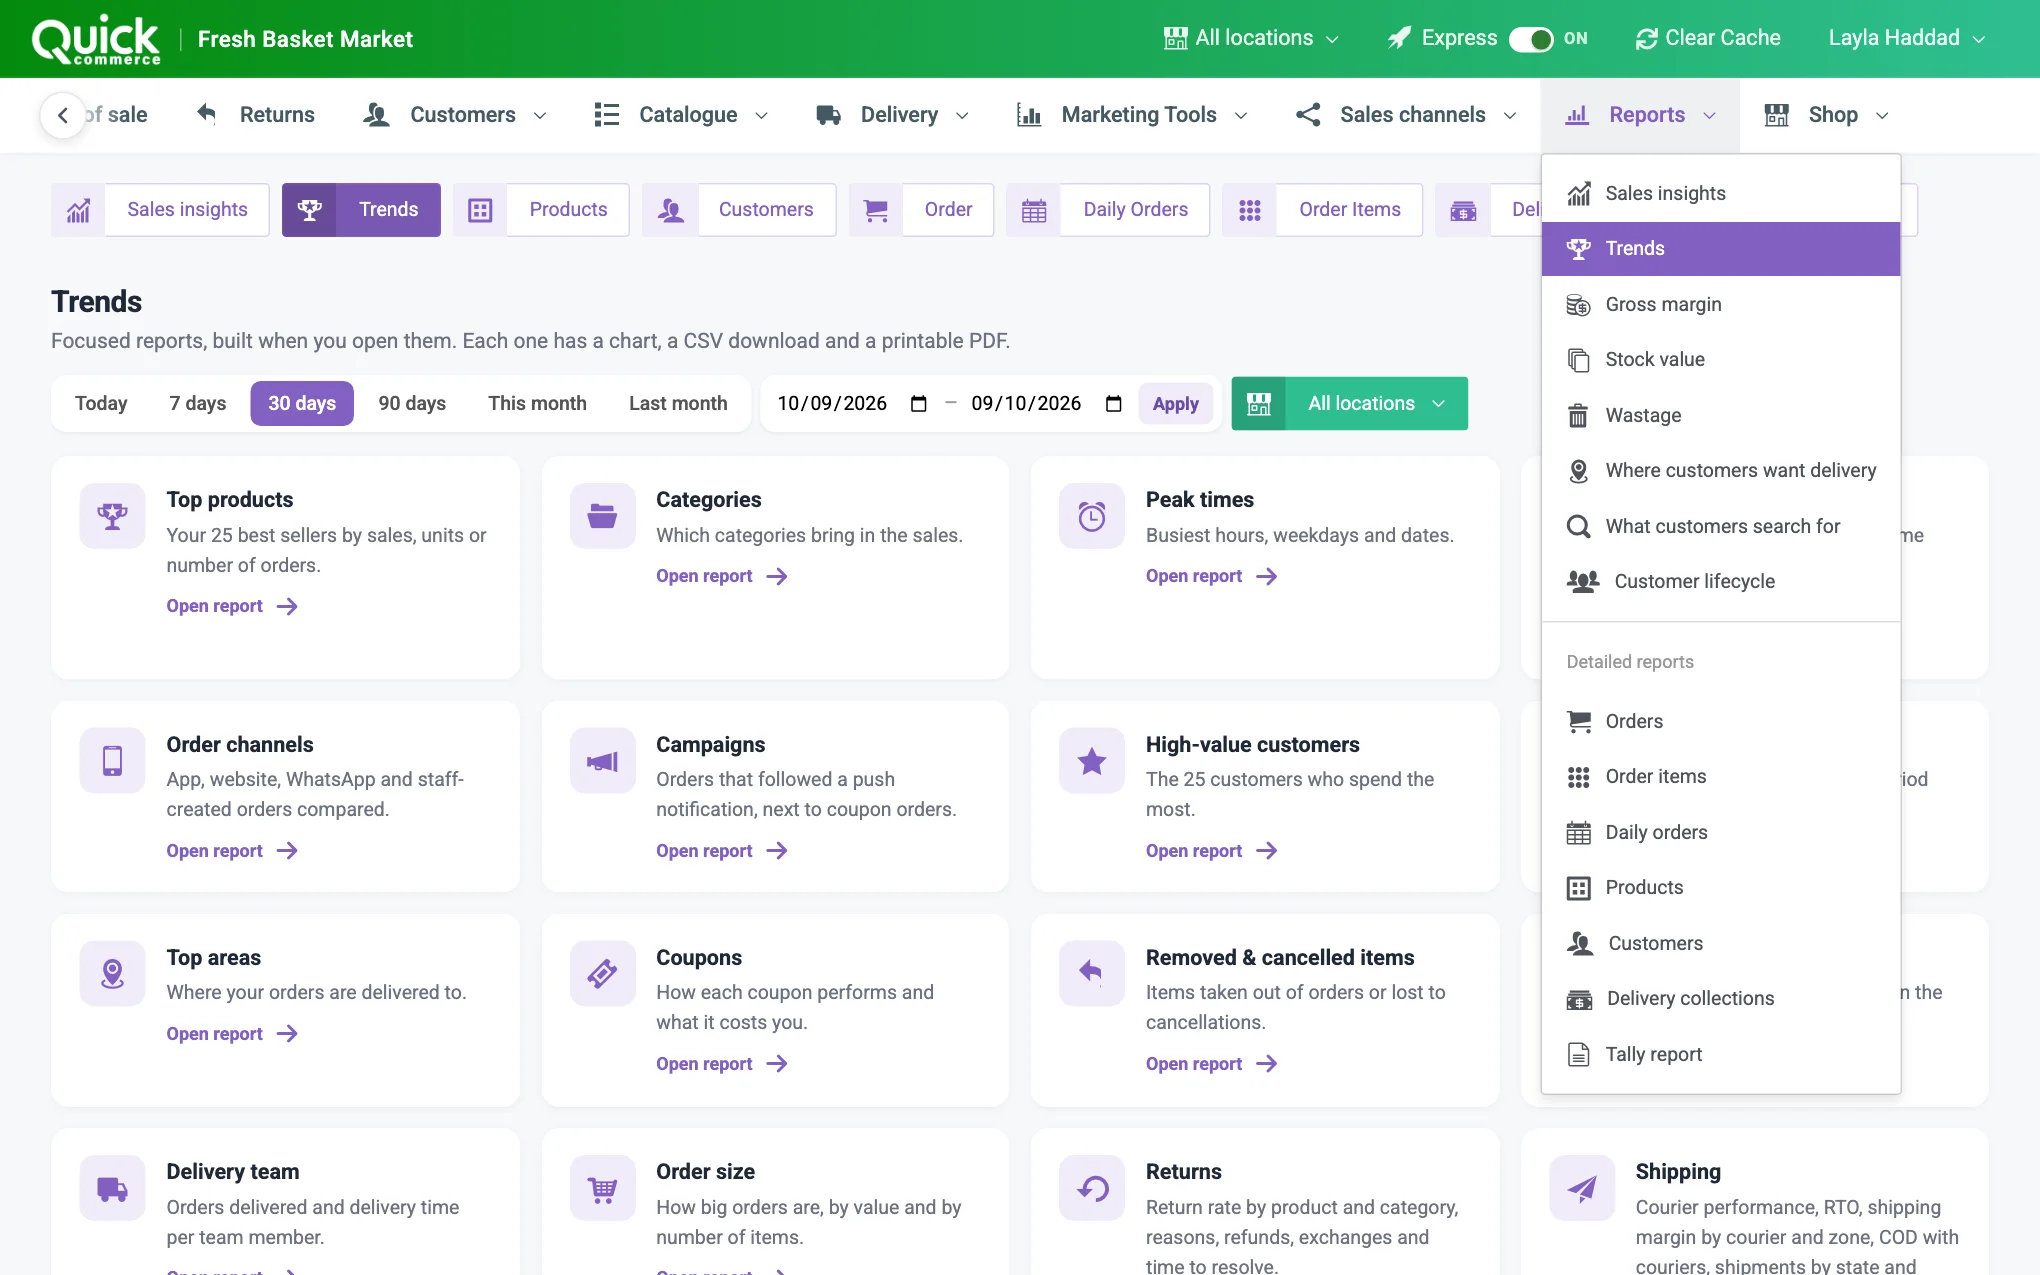The image size is (2040, 1275).
Task: Choose Customer lifecycle from Reports menu
Action: (x=1720, y=582)
